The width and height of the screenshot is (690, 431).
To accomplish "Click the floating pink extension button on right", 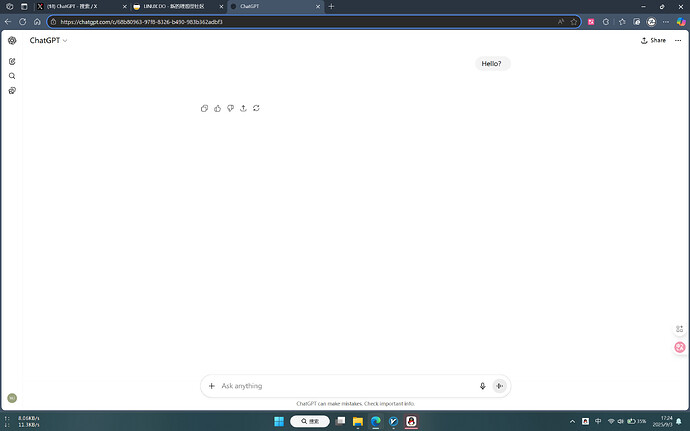I will pyautogui.click(x=680, y=347).
